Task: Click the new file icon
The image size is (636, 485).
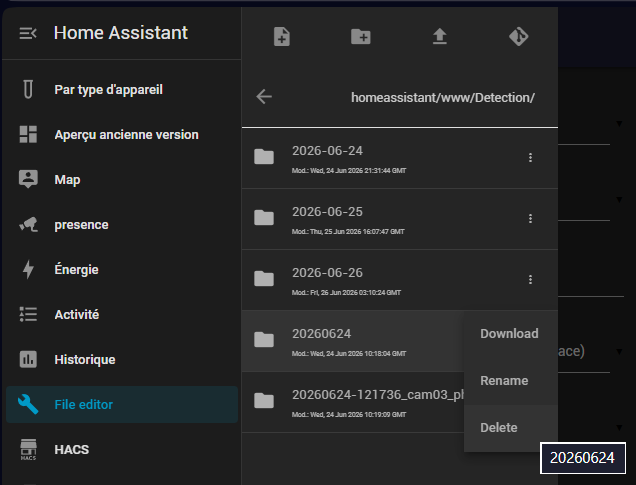Action: coord(282,36)
